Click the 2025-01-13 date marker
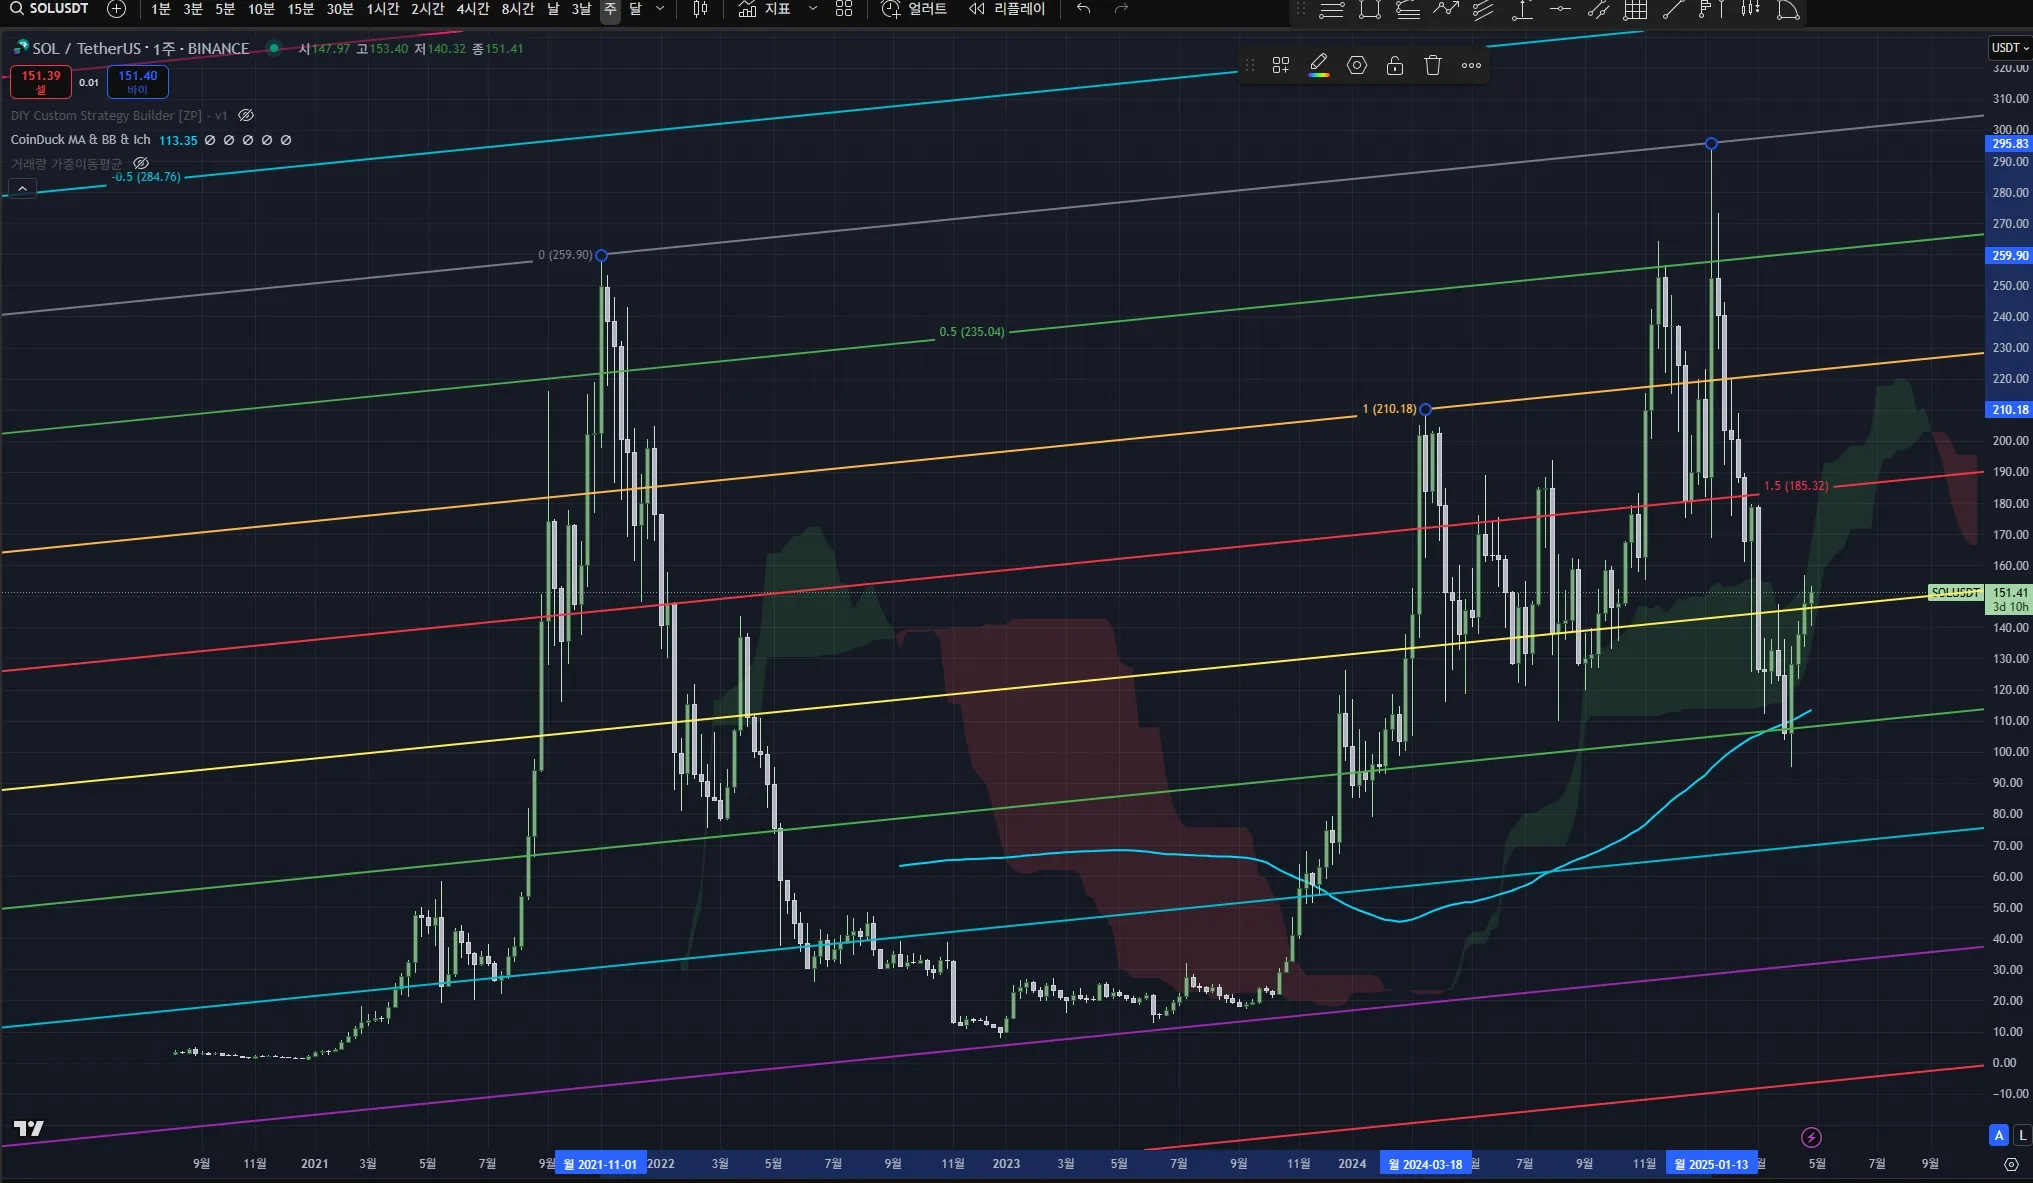 tap(1711, 1164)
